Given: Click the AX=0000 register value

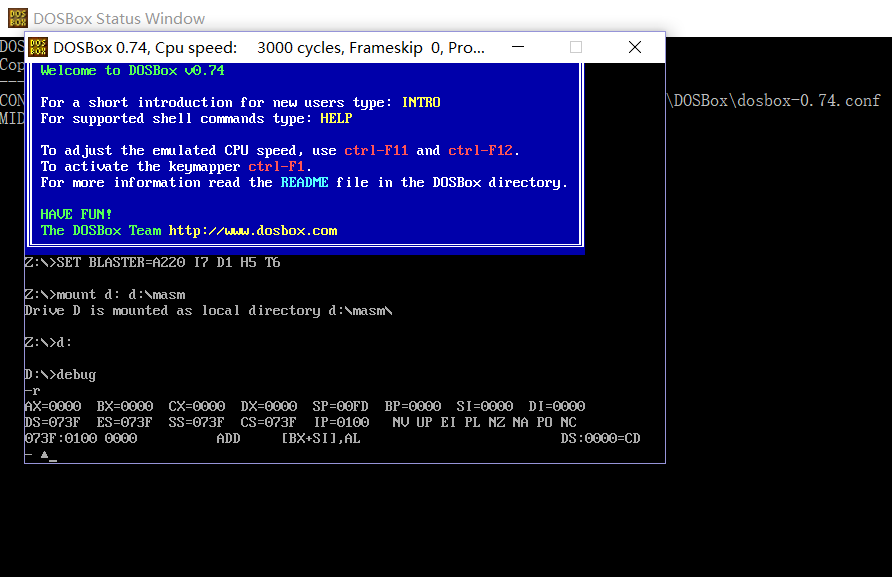Looking at the screenshot, I should (x=53, y=406).
